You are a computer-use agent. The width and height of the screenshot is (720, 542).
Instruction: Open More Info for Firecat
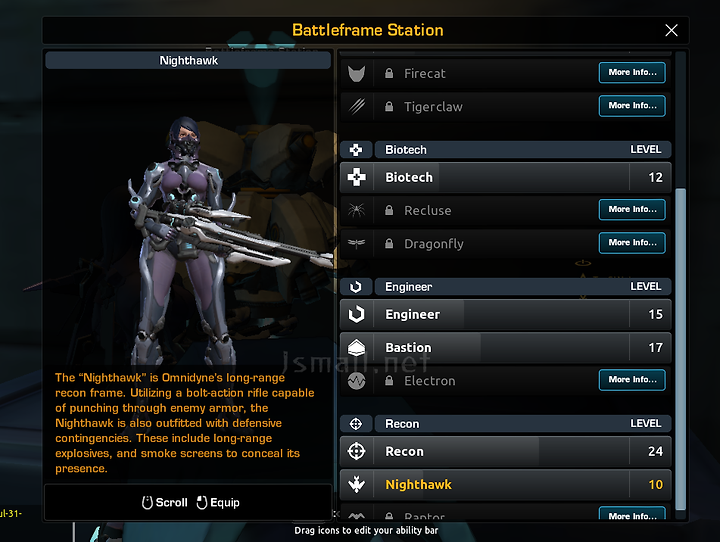tap(632, 73)
